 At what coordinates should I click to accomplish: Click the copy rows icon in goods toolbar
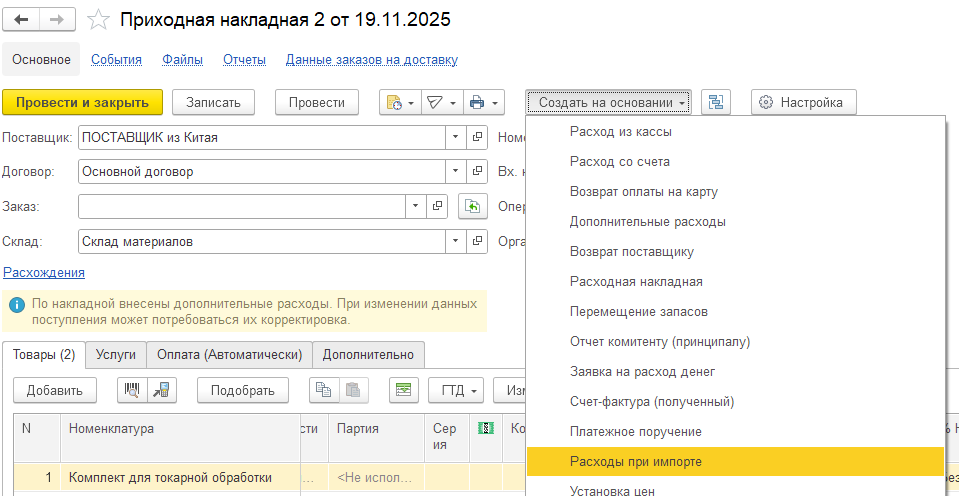(323, 390)
